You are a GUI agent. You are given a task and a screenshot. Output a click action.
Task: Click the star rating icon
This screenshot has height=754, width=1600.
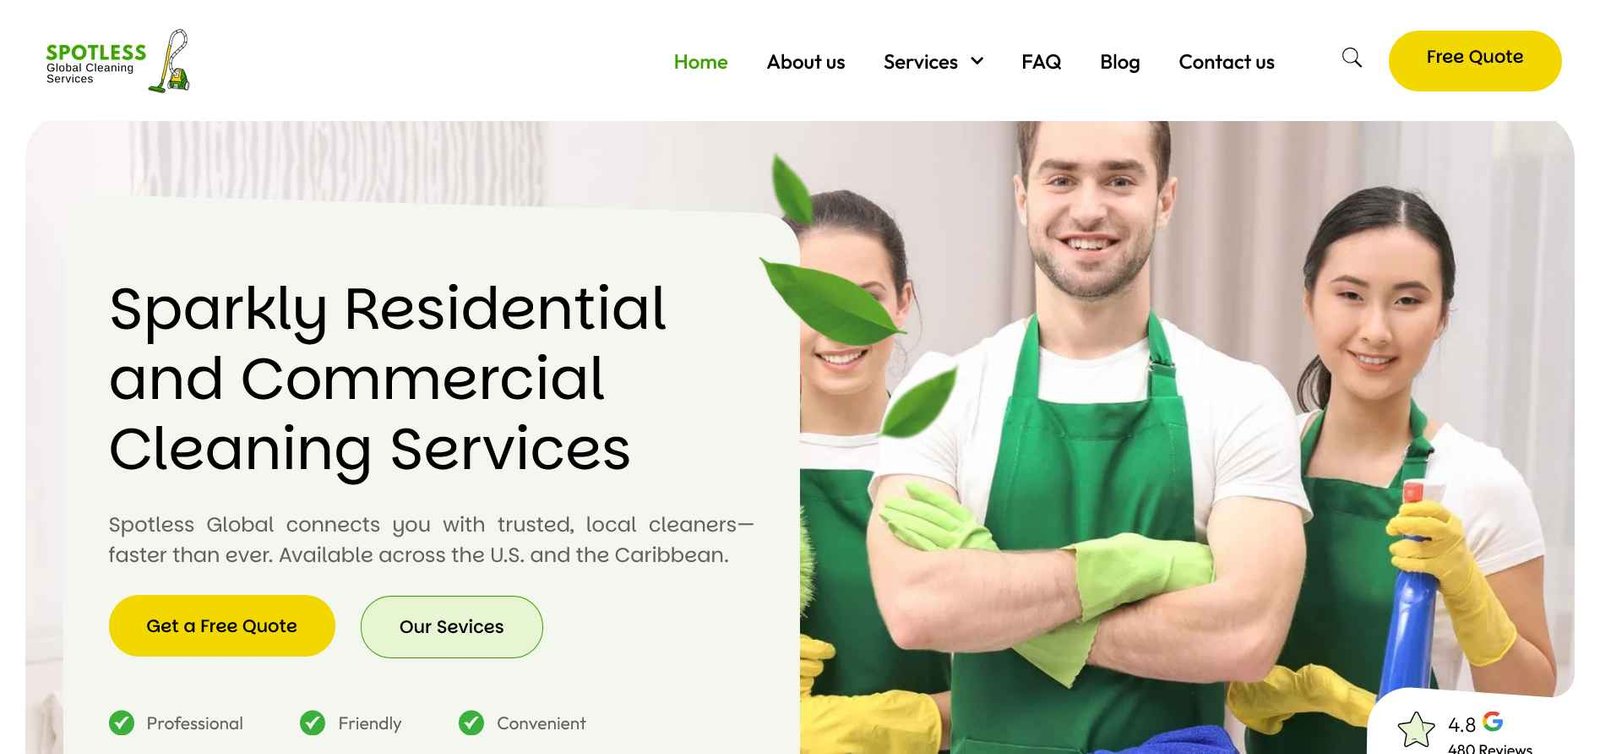pos(1416,729)
